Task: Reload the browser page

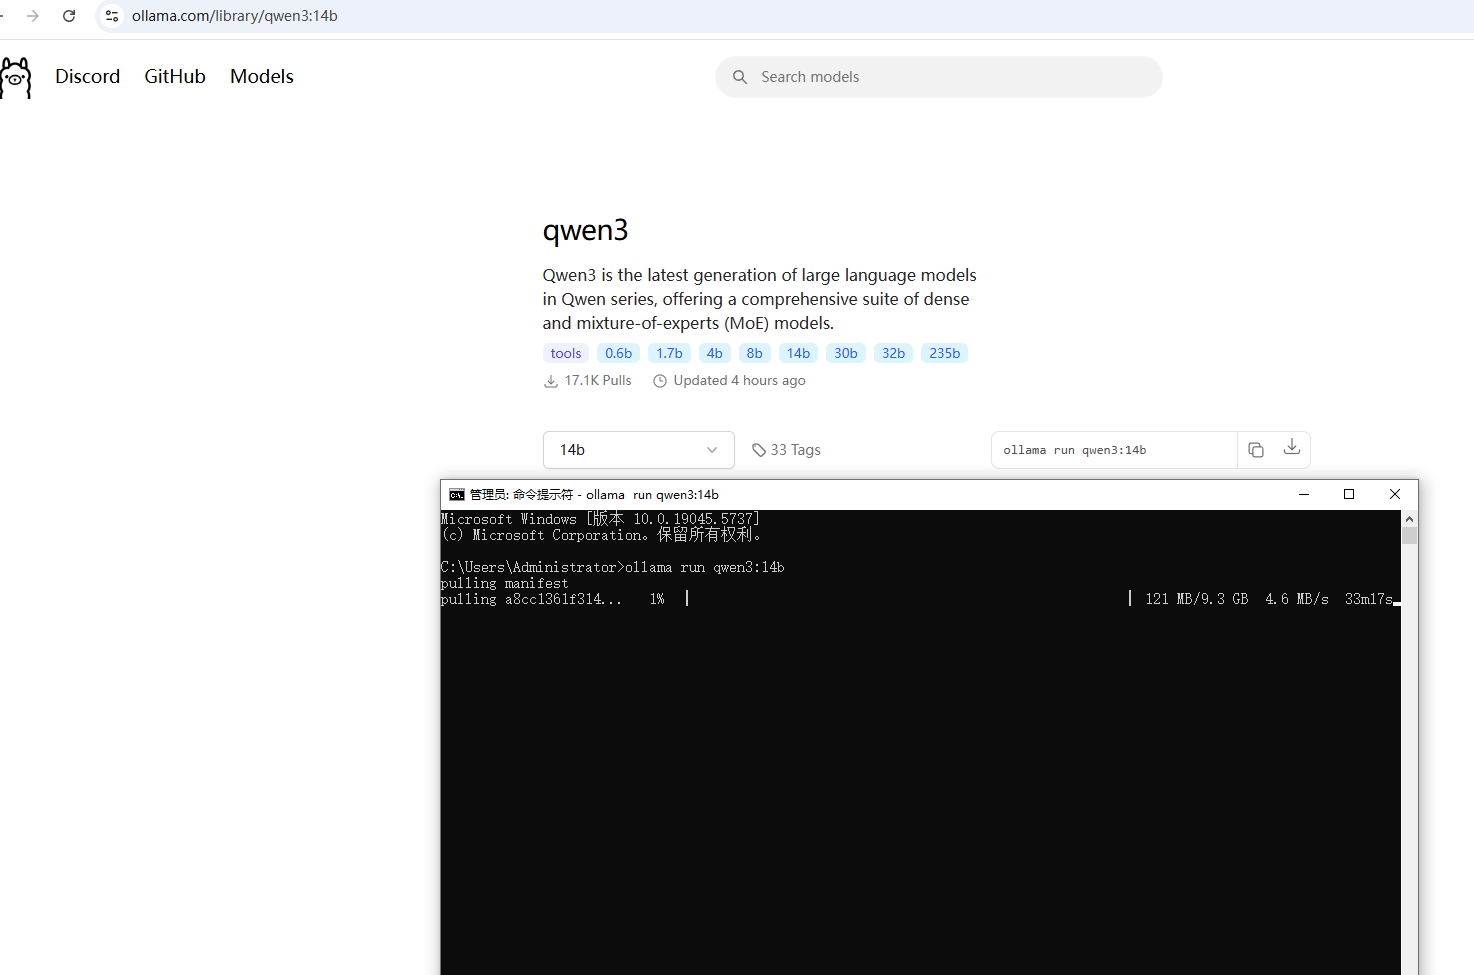Action: tap(69, 16)
